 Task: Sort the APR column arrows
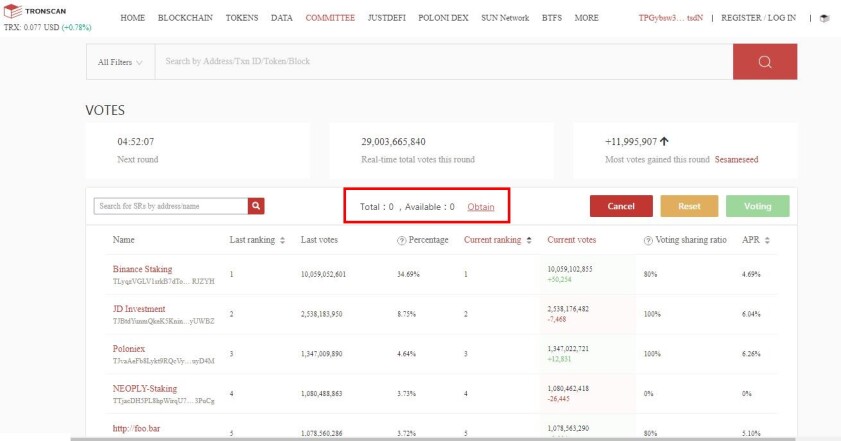767,240
